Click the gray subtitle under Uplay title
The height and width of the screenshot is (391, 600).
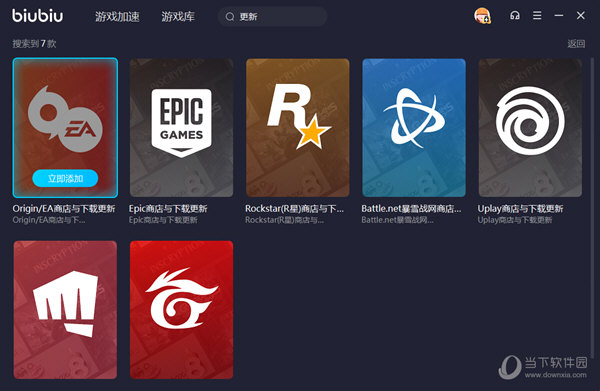pyautogui.click(x=515, y=220)
